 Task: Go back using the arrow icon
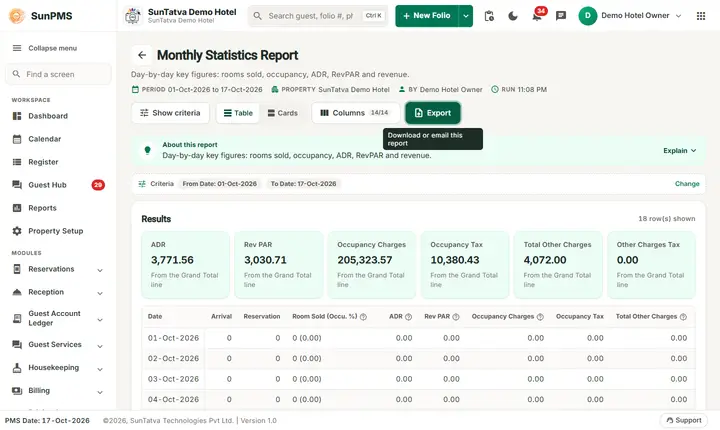(142, 55)
